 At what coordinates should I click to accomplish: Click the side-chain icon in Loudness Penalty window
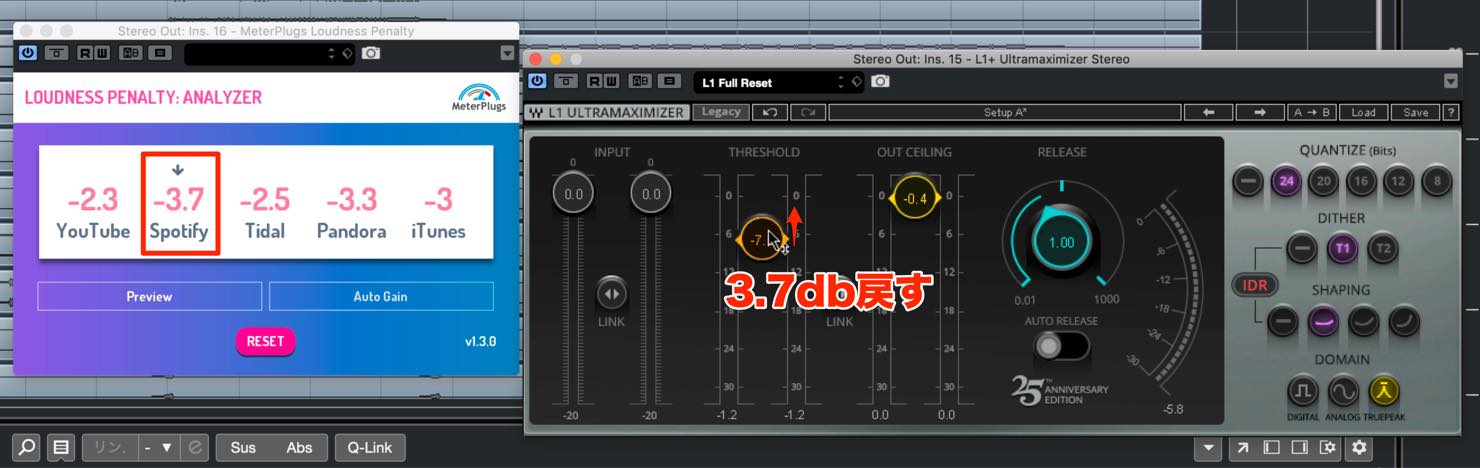pos(161,53)
